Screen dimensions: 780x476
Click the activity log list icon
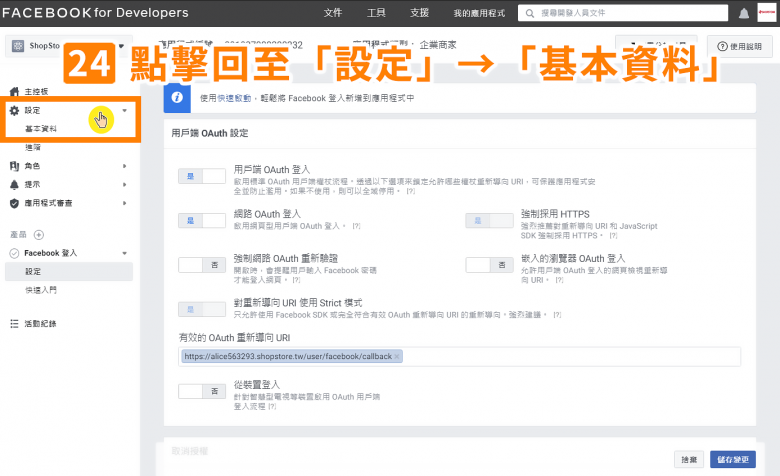coord(14,324)
